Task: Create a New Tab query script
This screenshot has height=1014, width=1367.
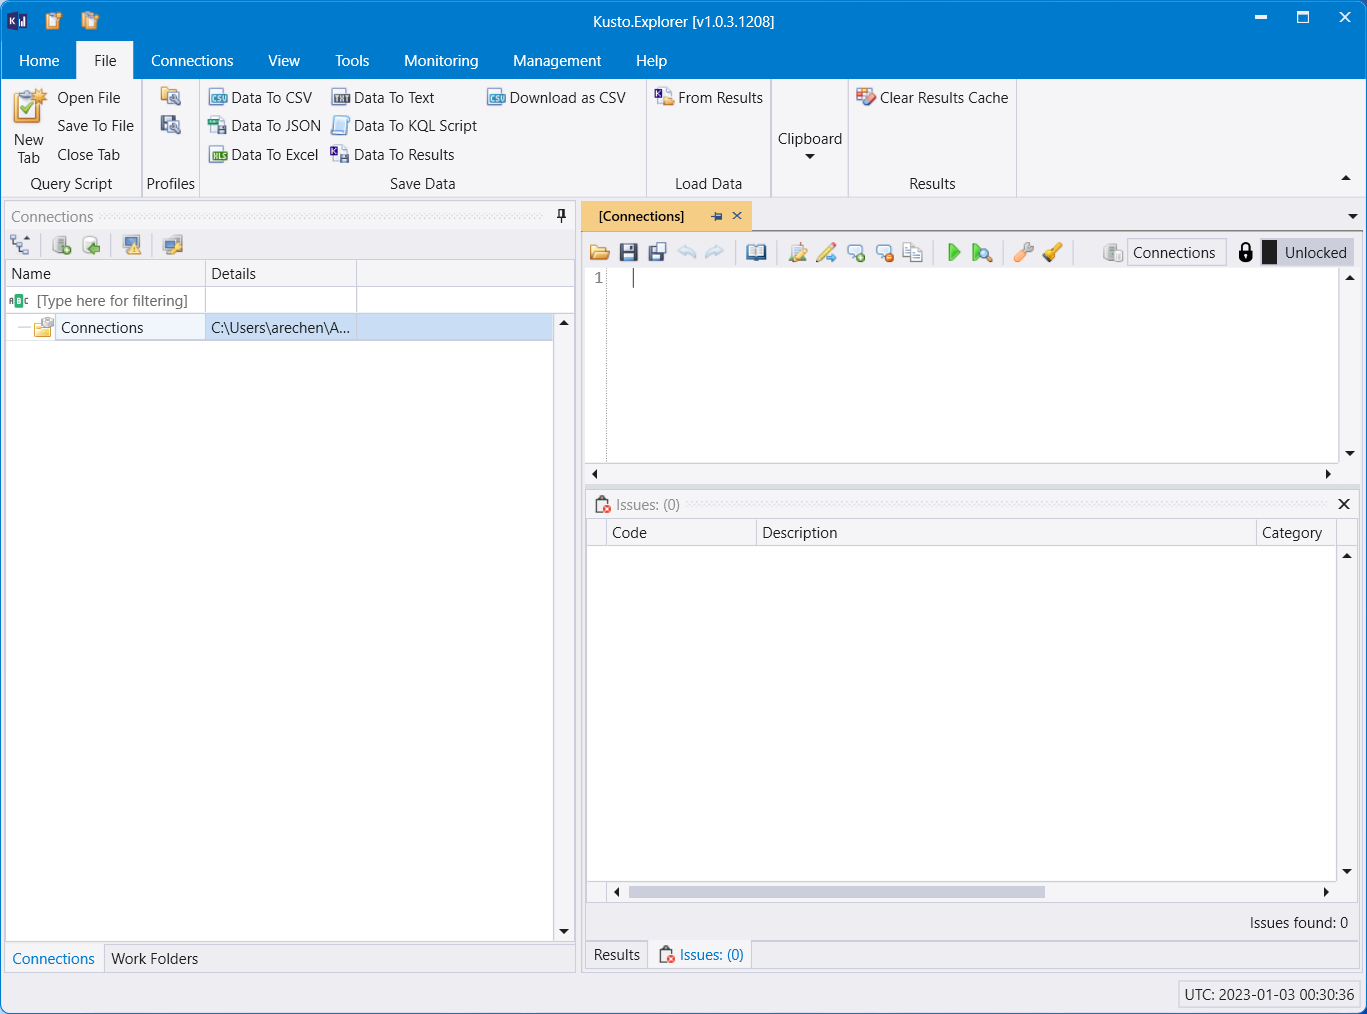Action: point(29,126)
